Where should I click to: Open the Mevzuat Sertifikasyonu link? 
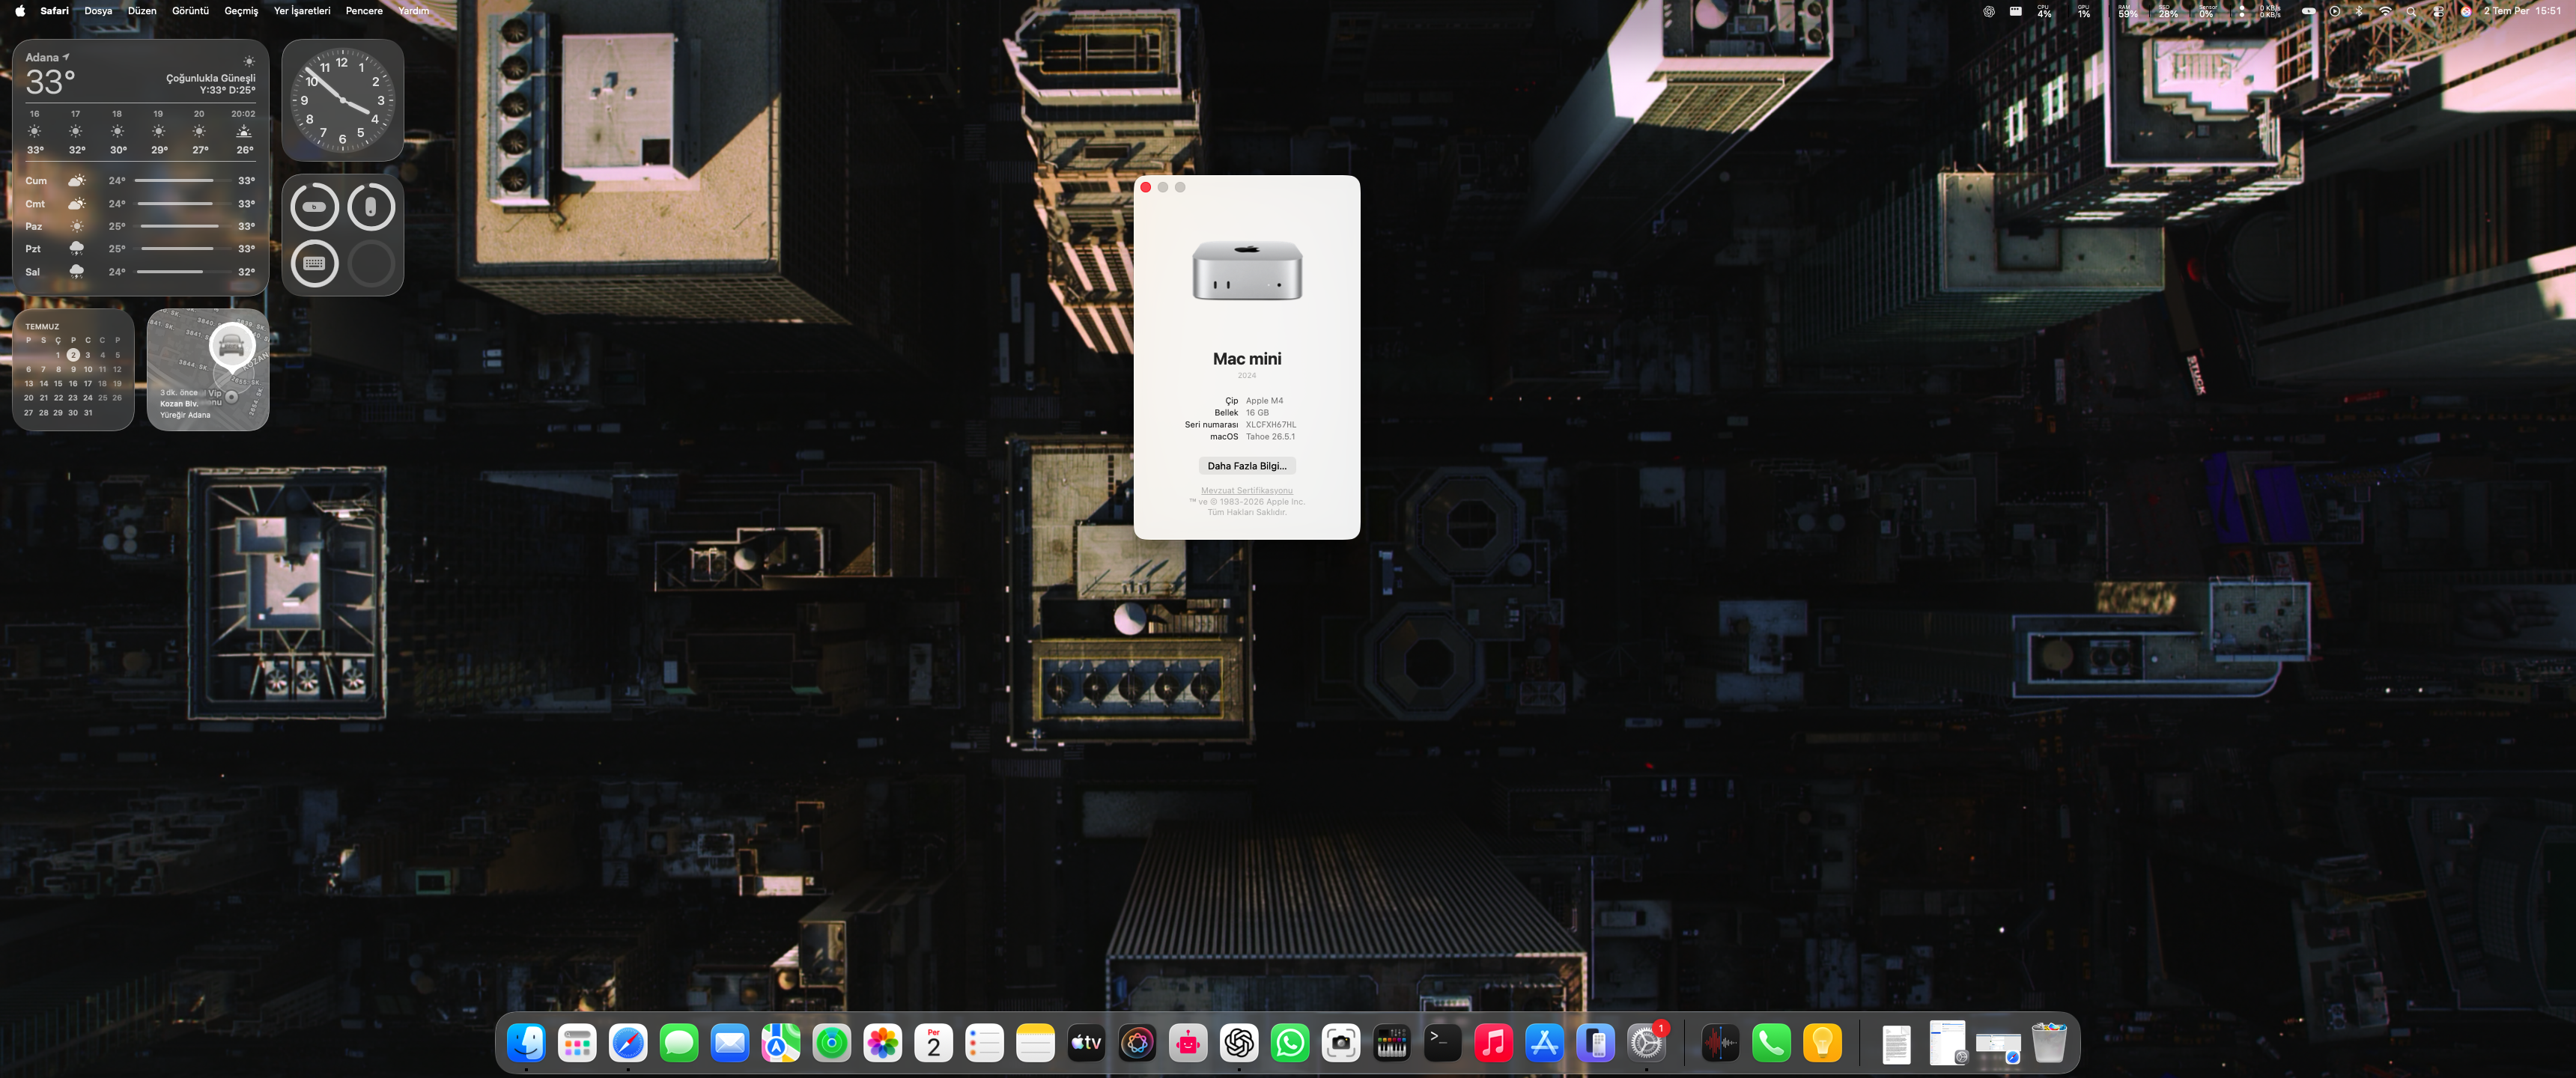(x=1246, y=490)
